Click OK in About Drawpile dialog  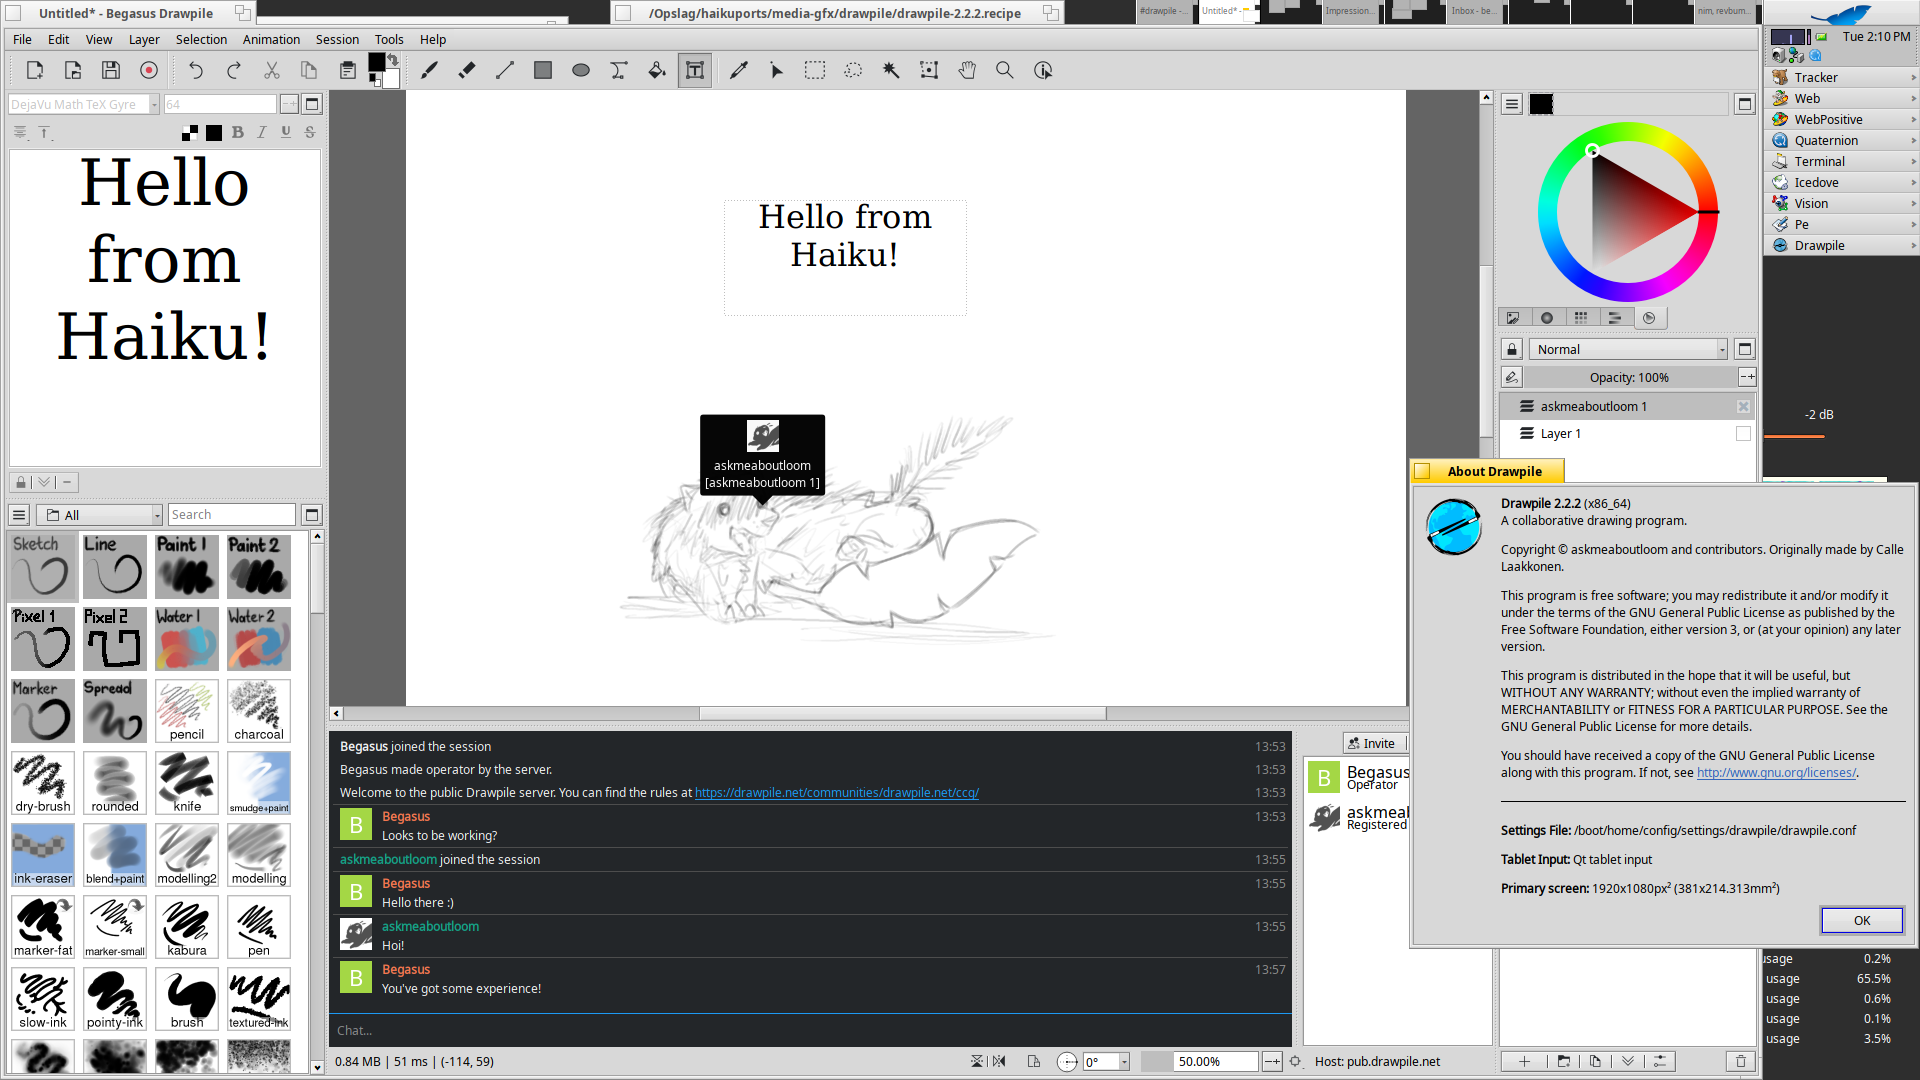[1861, 920]
